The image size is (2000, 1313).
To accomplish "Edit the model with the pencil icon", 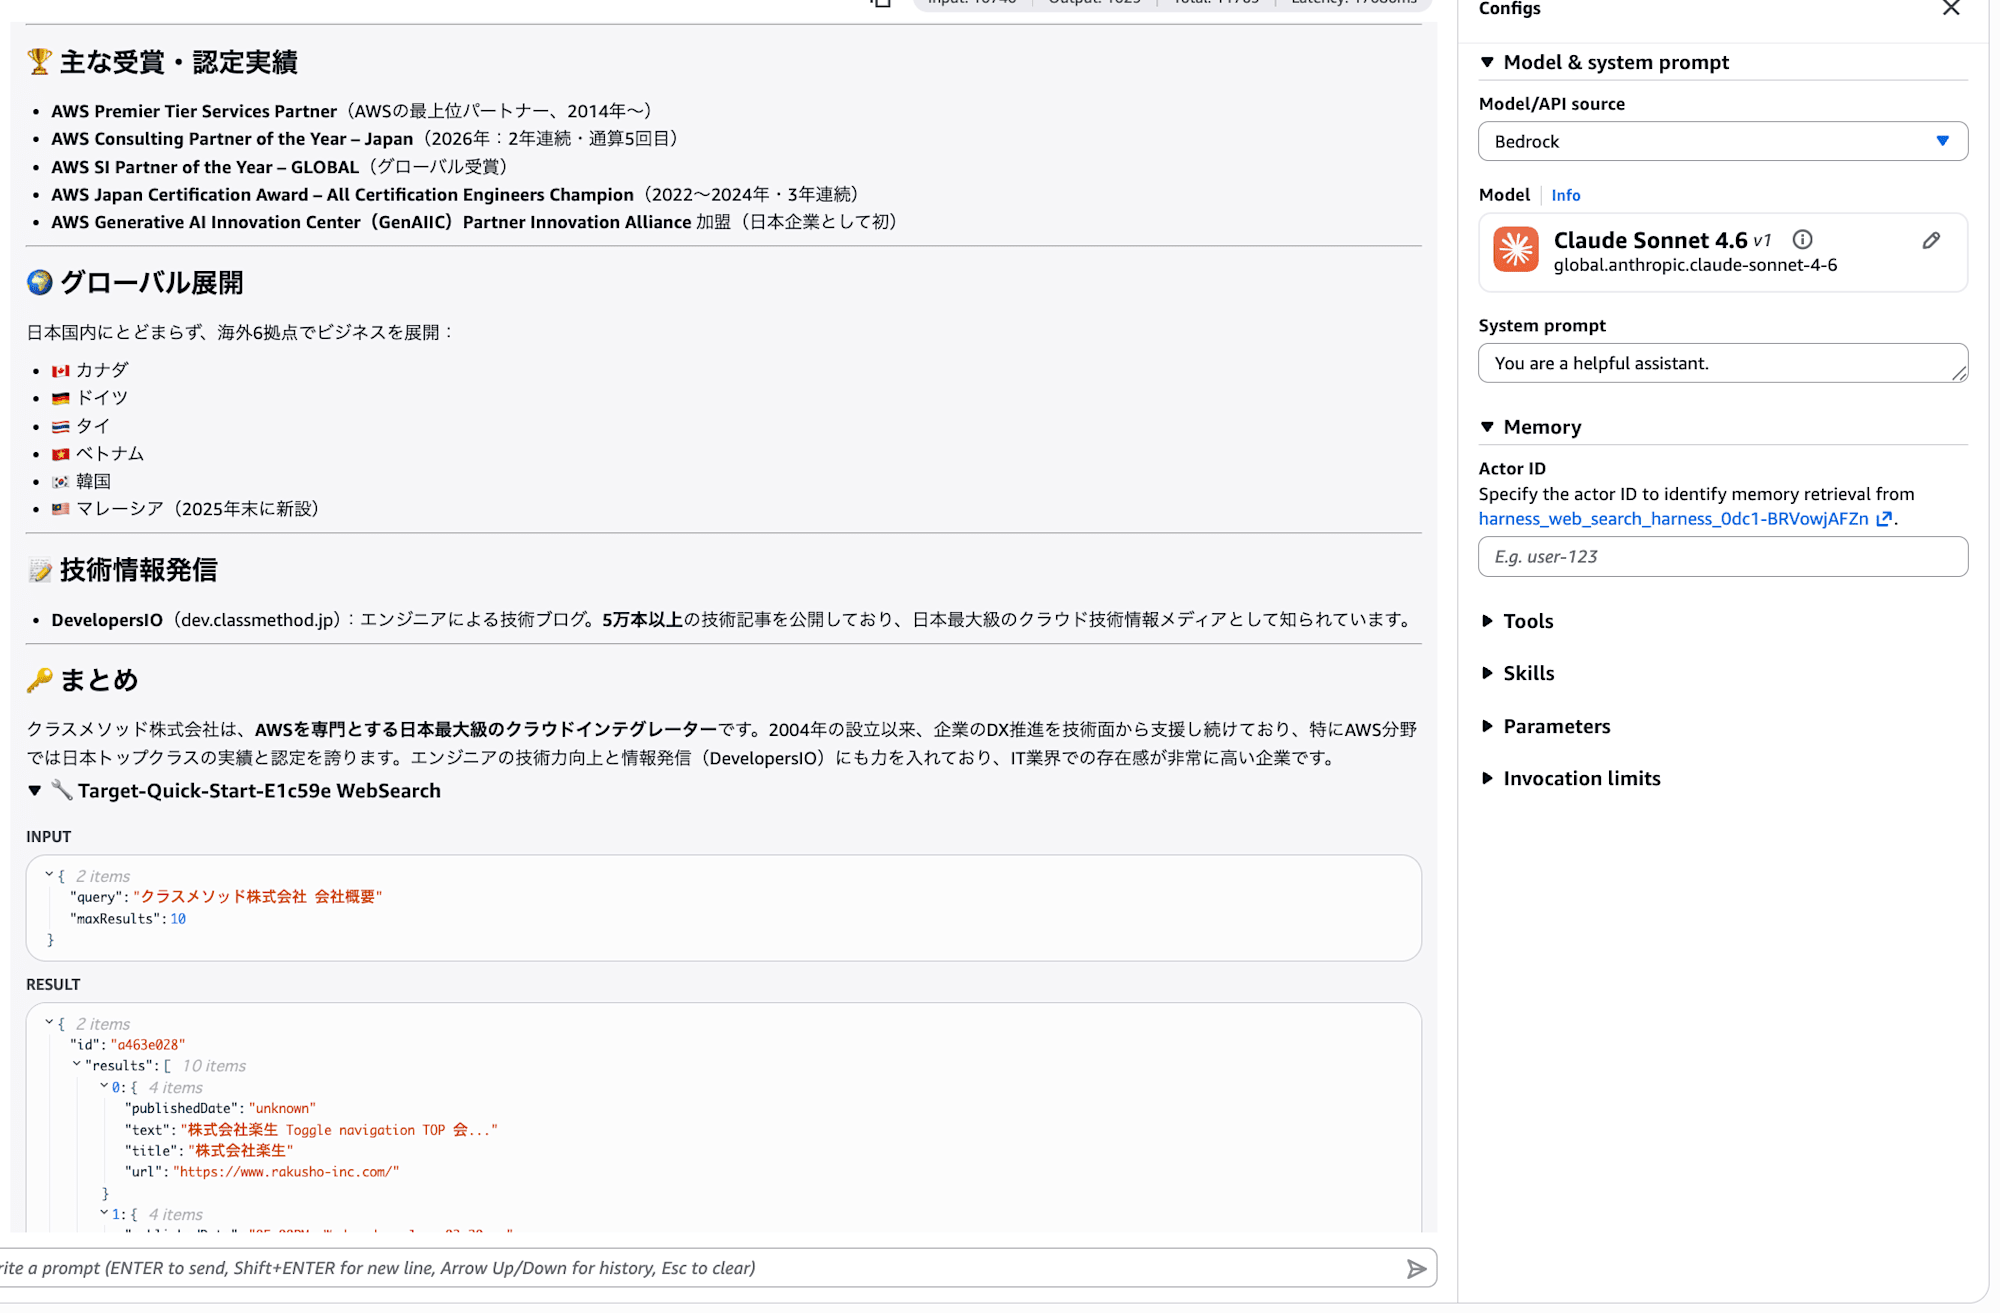I will tap(1931, 240).
